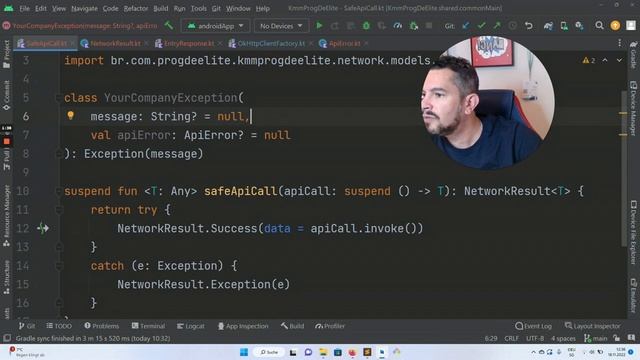
Task: Click the Git Commit checkmark icon
Action: click(x=481, y=26)
